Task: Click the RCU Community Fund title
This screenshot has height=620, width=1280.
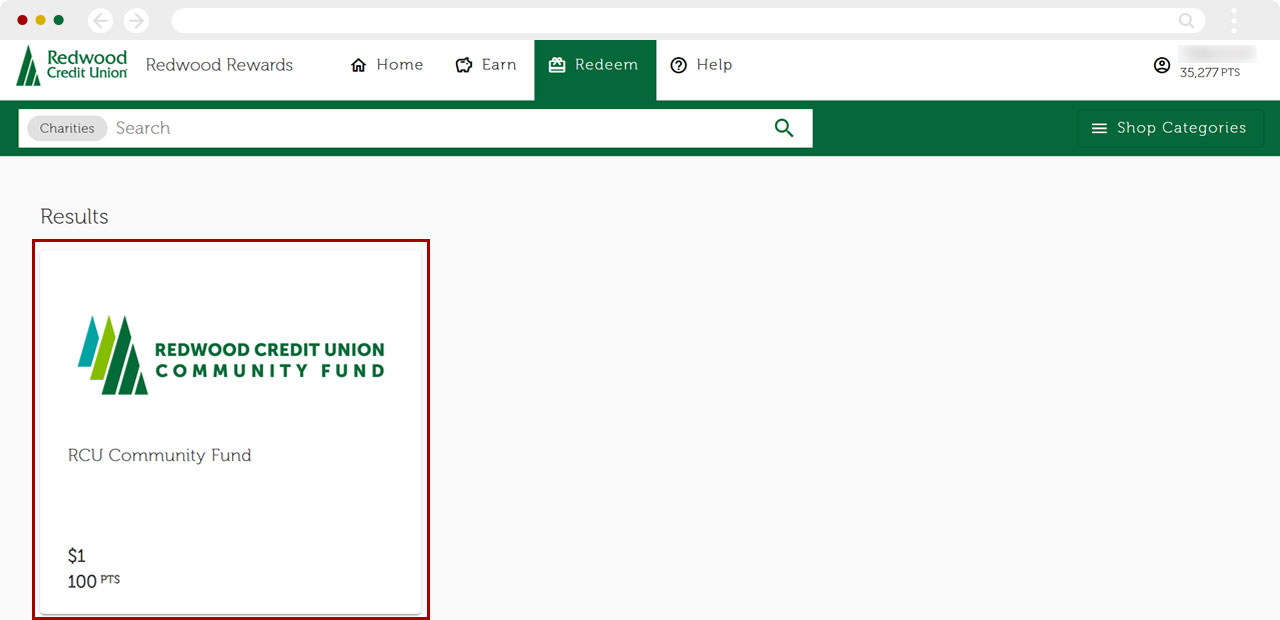Action: click(160, 455)
